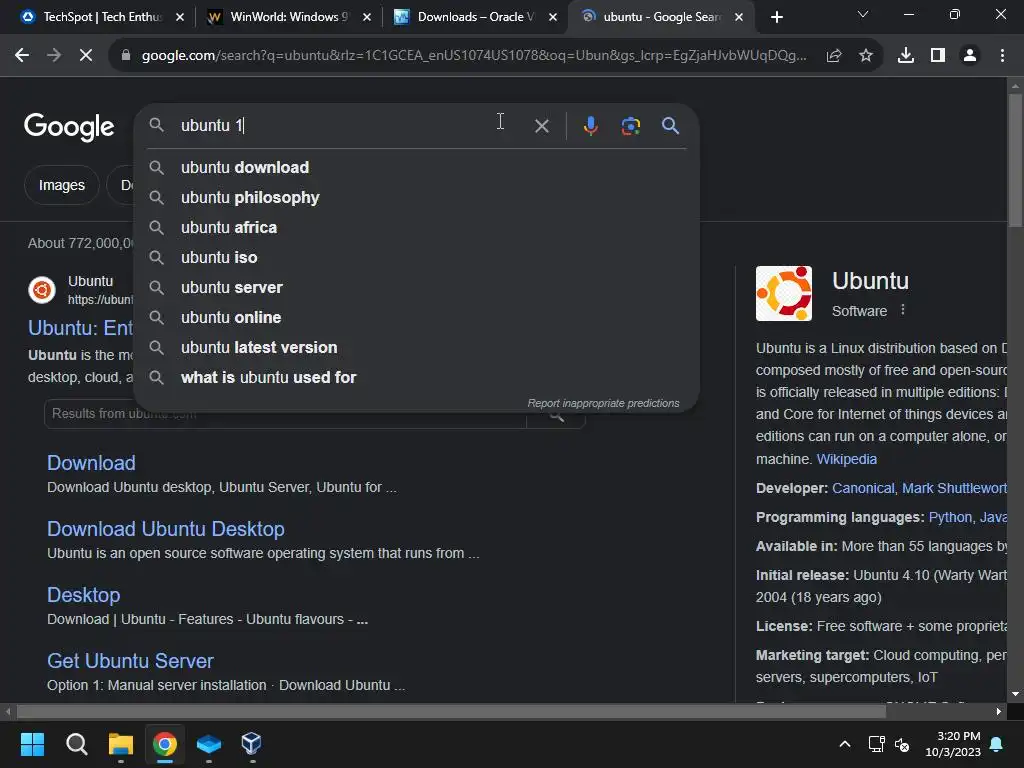Switch to Downloads Oracle tab
Viewport: 1024px width, 768px height.
(x=475, y=17)
